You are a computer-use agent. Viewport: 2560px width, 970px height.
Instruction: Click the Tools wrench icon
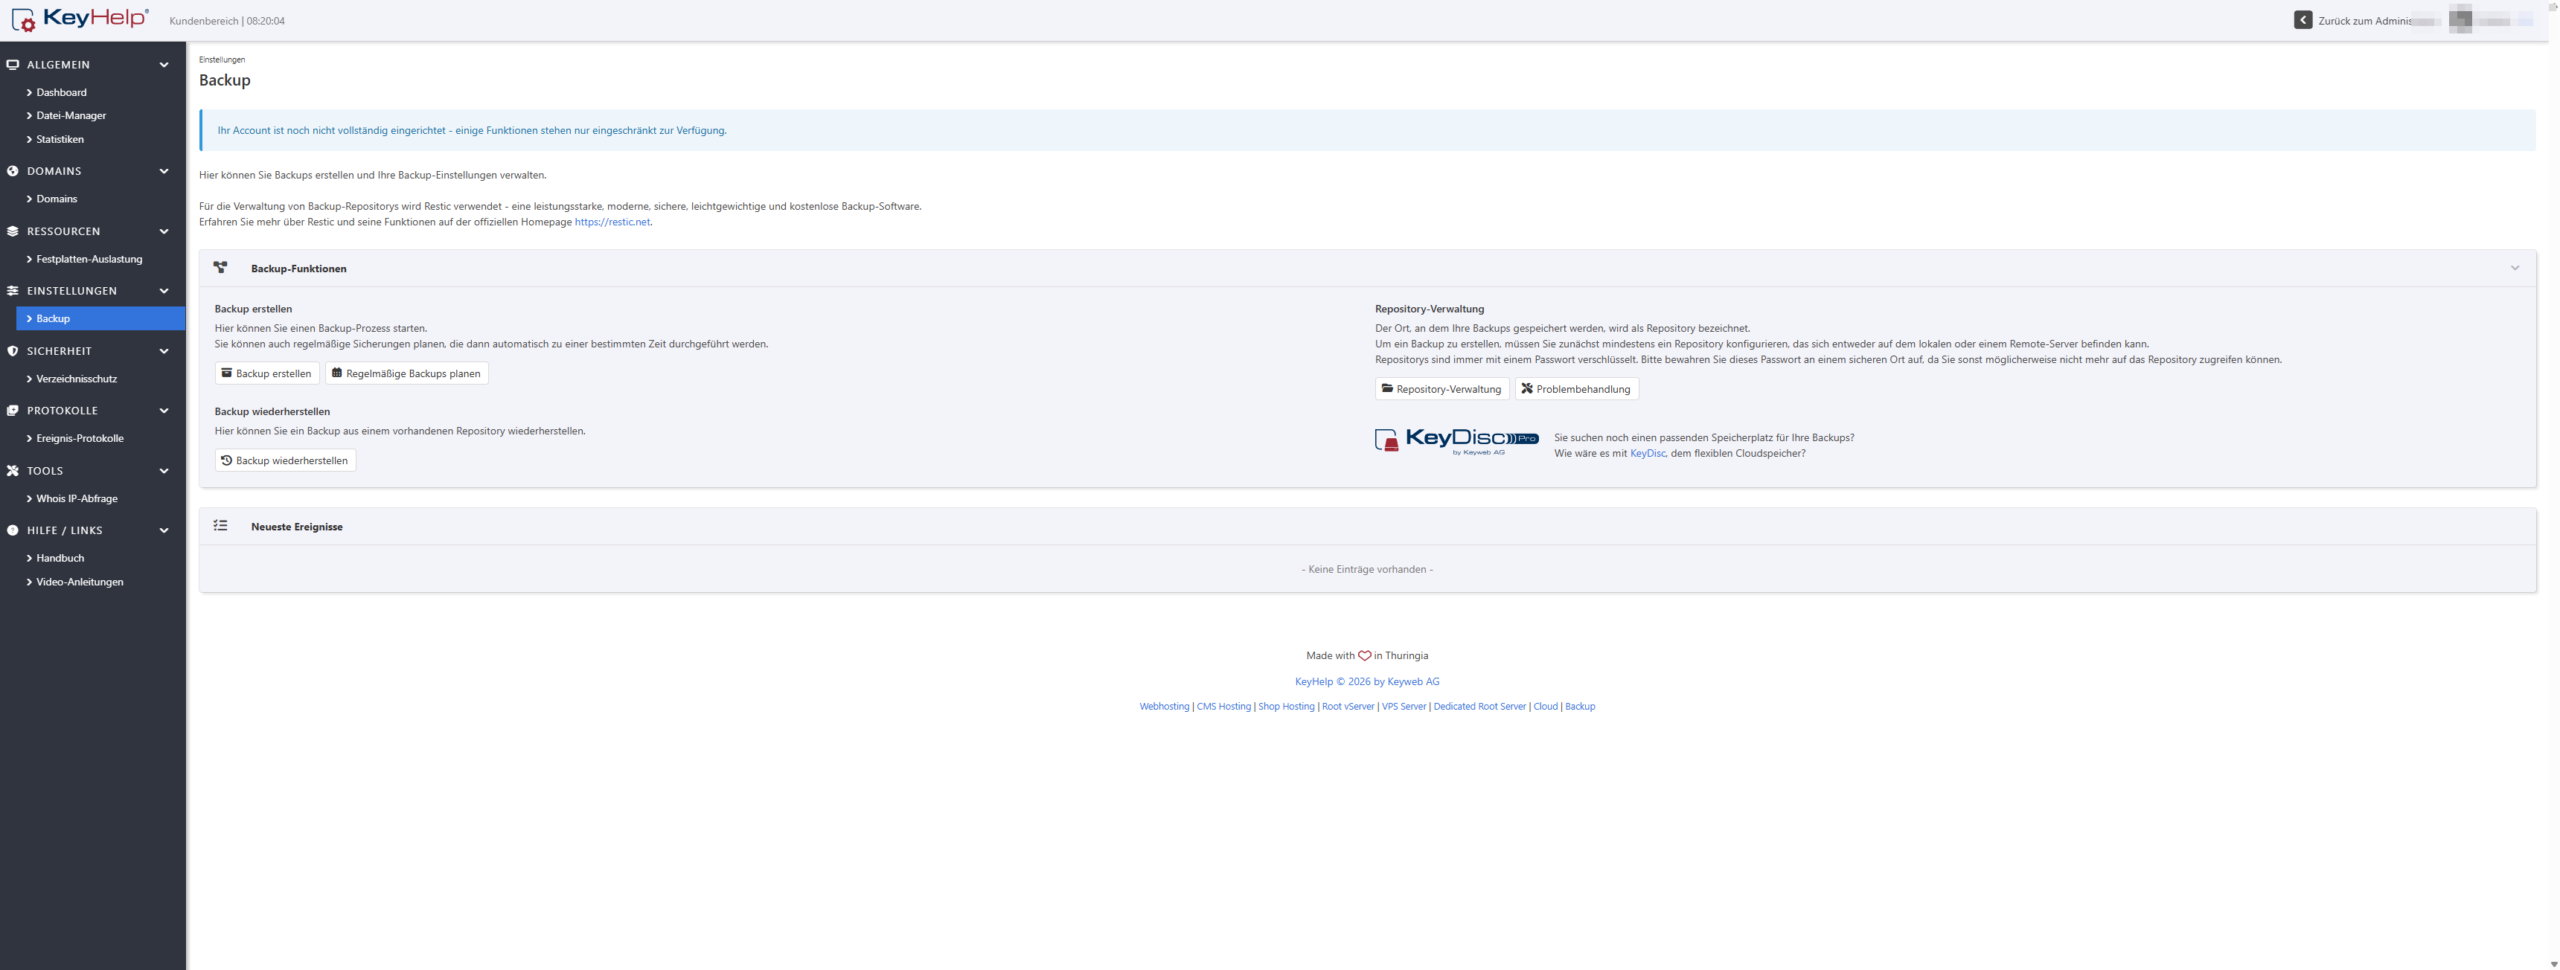point(13,471)
